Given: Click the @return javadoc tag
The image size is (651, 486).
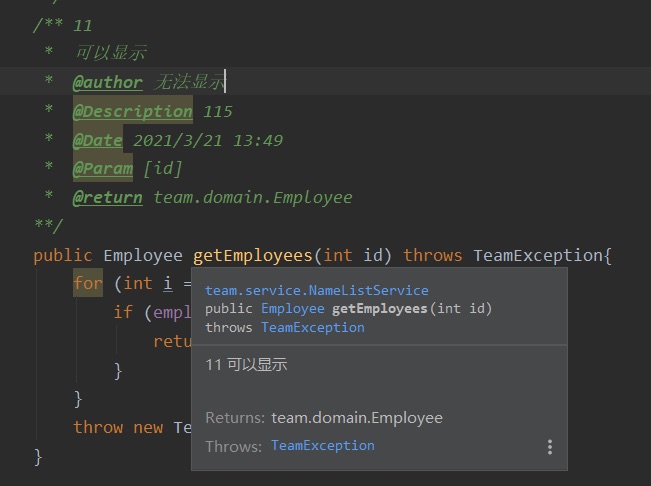Looking at the screenshot, I should 107,197.
